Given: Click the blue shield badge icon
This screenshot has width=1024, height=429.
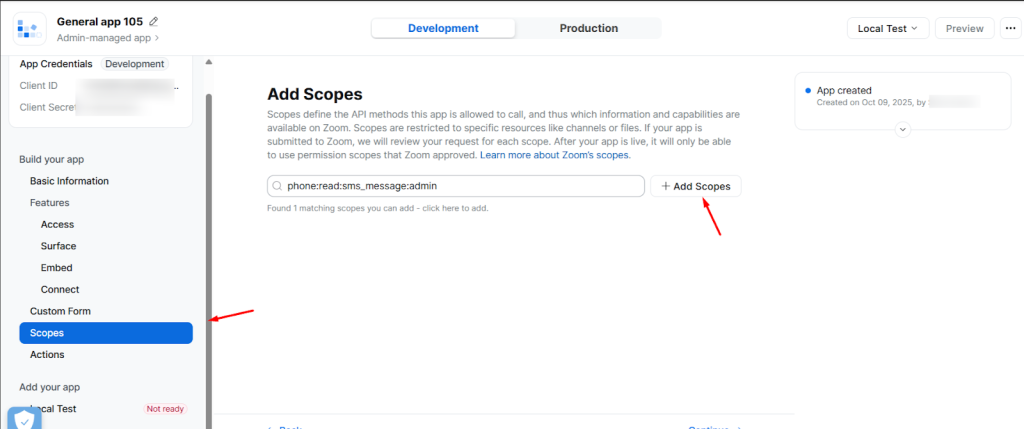Looking at the screenshot, I should click(x=24, y=419).
